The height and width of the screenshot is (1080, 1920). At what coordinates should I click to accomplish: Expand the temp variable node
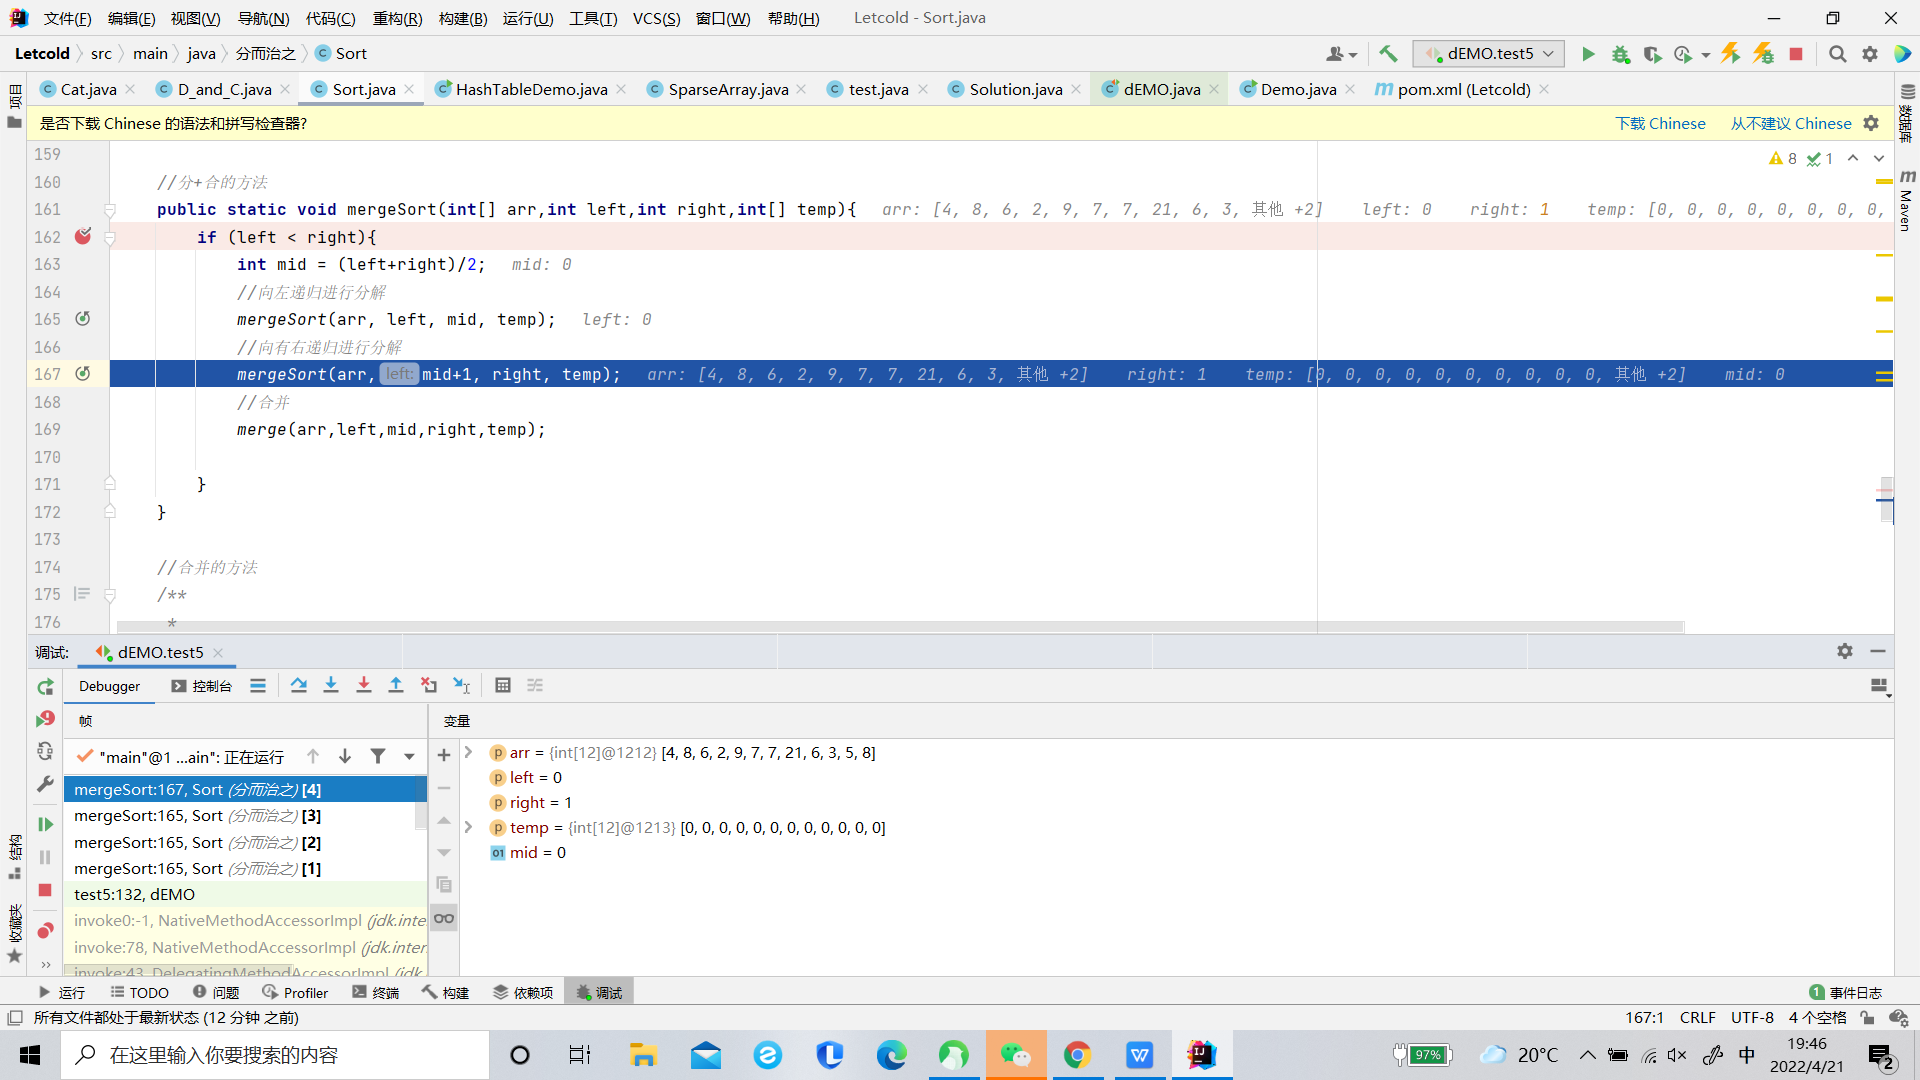click(x=468, y=827)
